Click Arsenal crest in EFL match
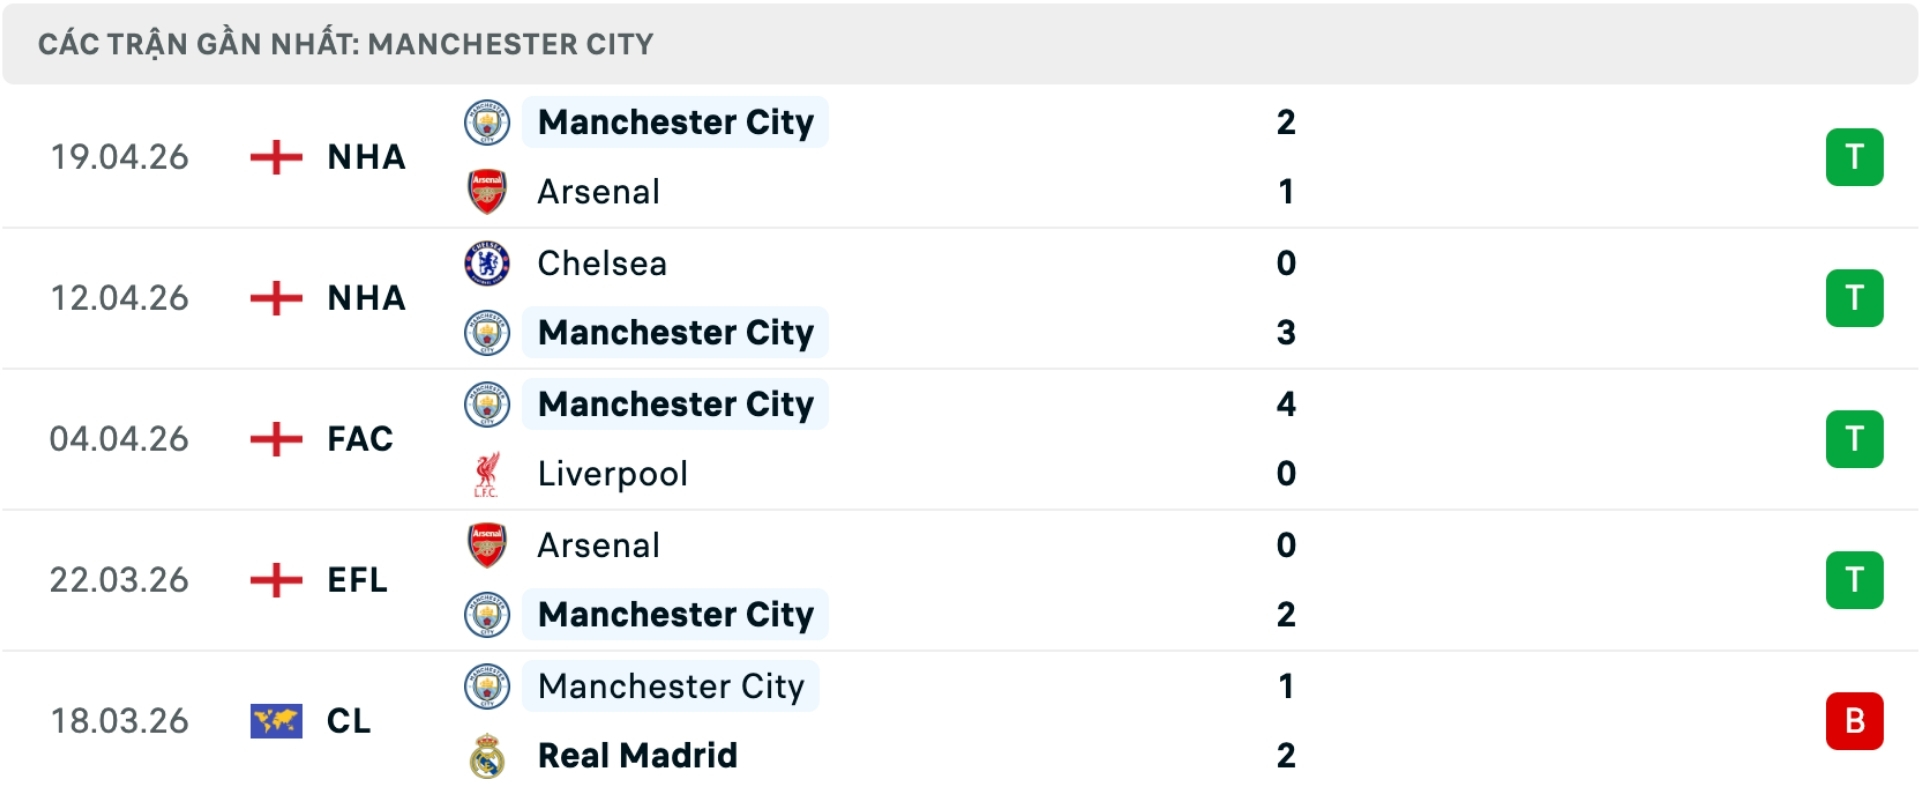 pos(487,546)
